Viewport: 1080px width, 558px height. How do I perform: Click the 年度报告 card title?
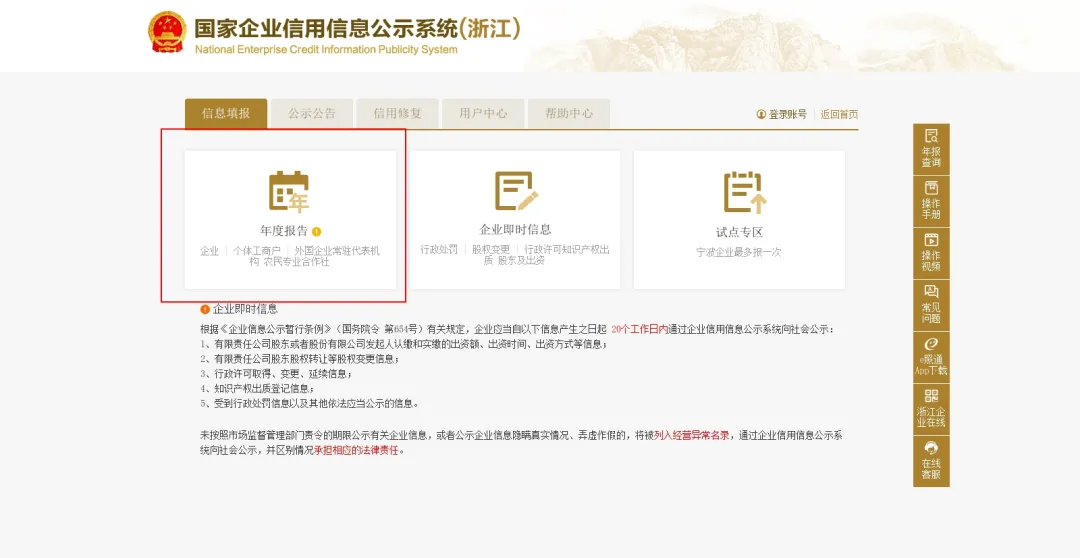point(284,231)
